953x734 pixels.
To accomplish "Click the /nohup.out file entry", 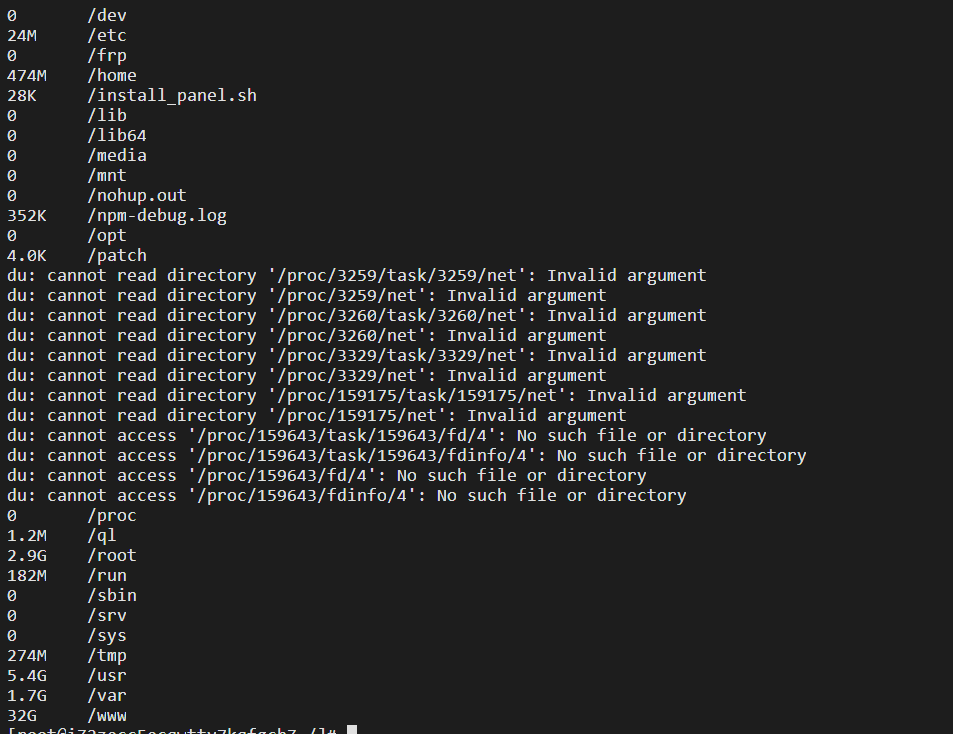I will [97, 196].
